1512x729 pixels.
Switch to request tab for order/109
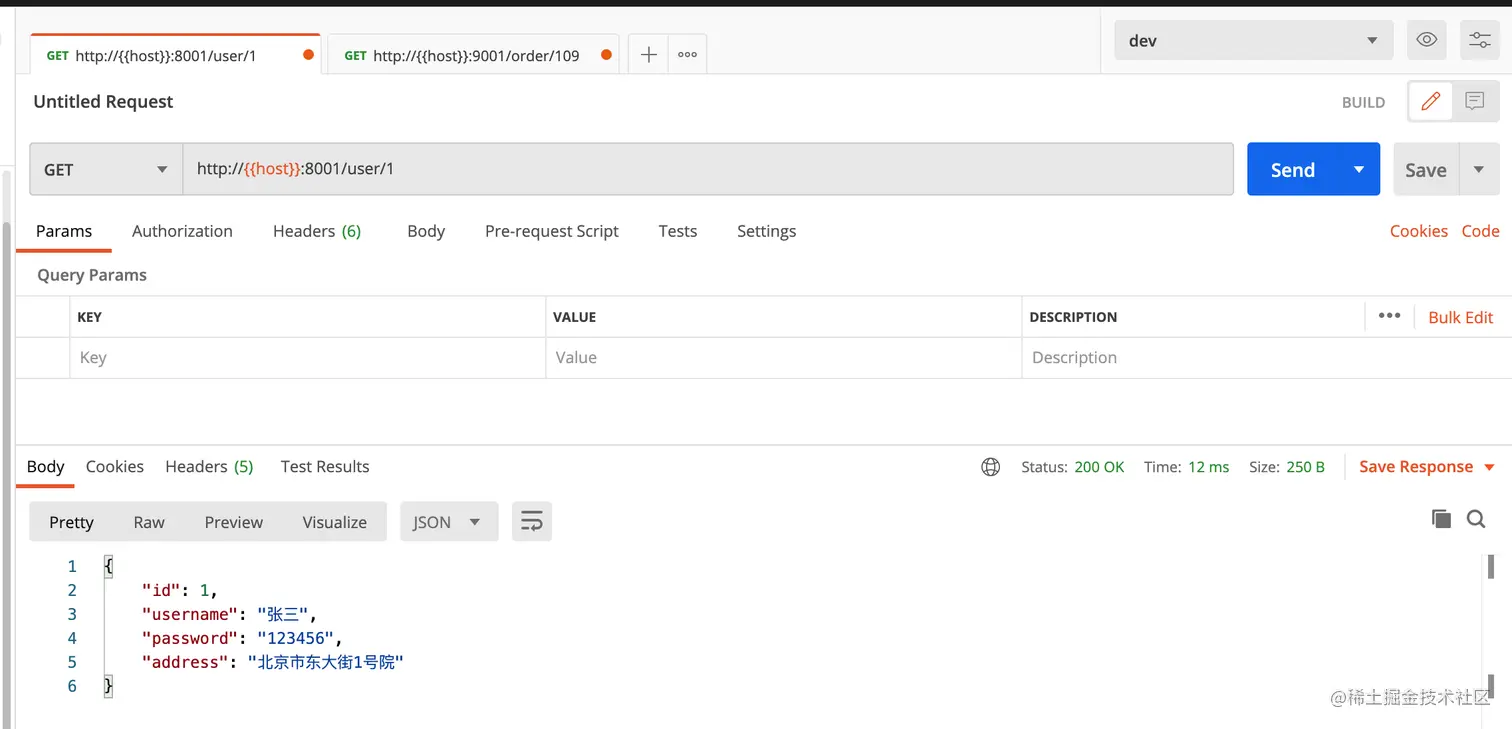pyautogui.click(x=473, y=55)
